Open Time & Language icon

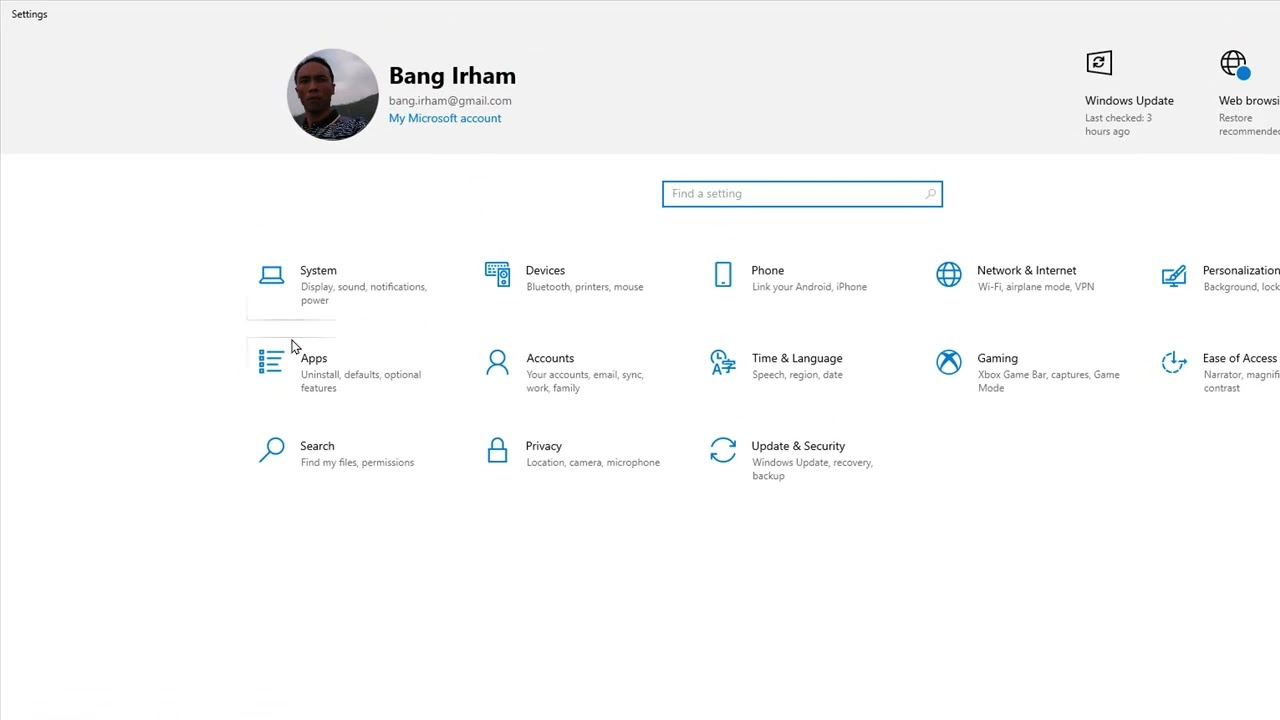723,362
